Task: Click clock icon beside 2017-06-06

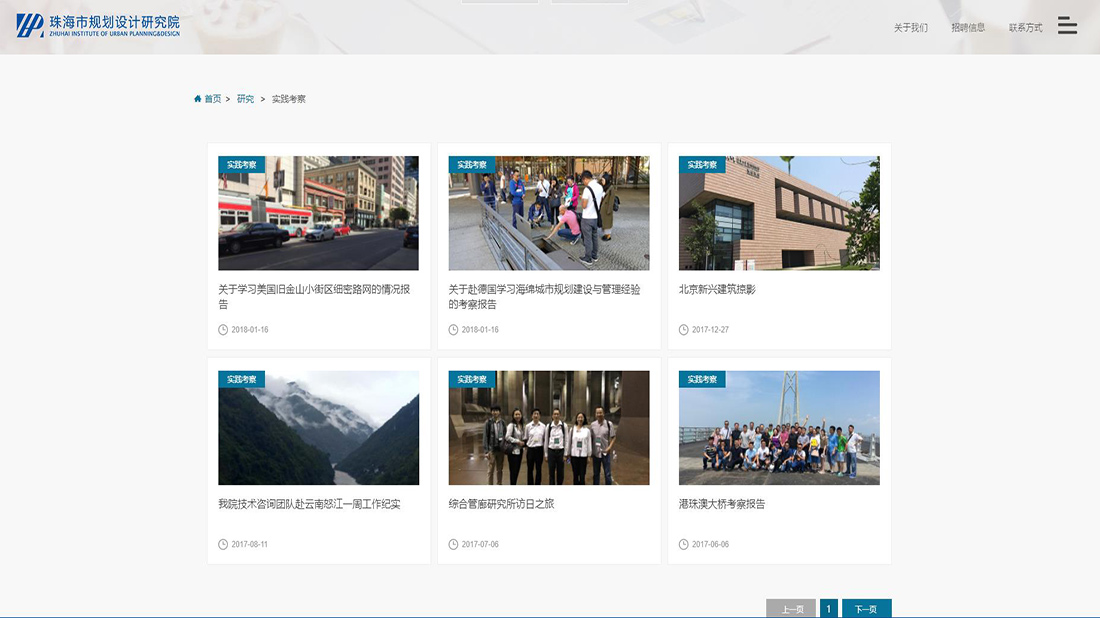Action: (683, 544)
